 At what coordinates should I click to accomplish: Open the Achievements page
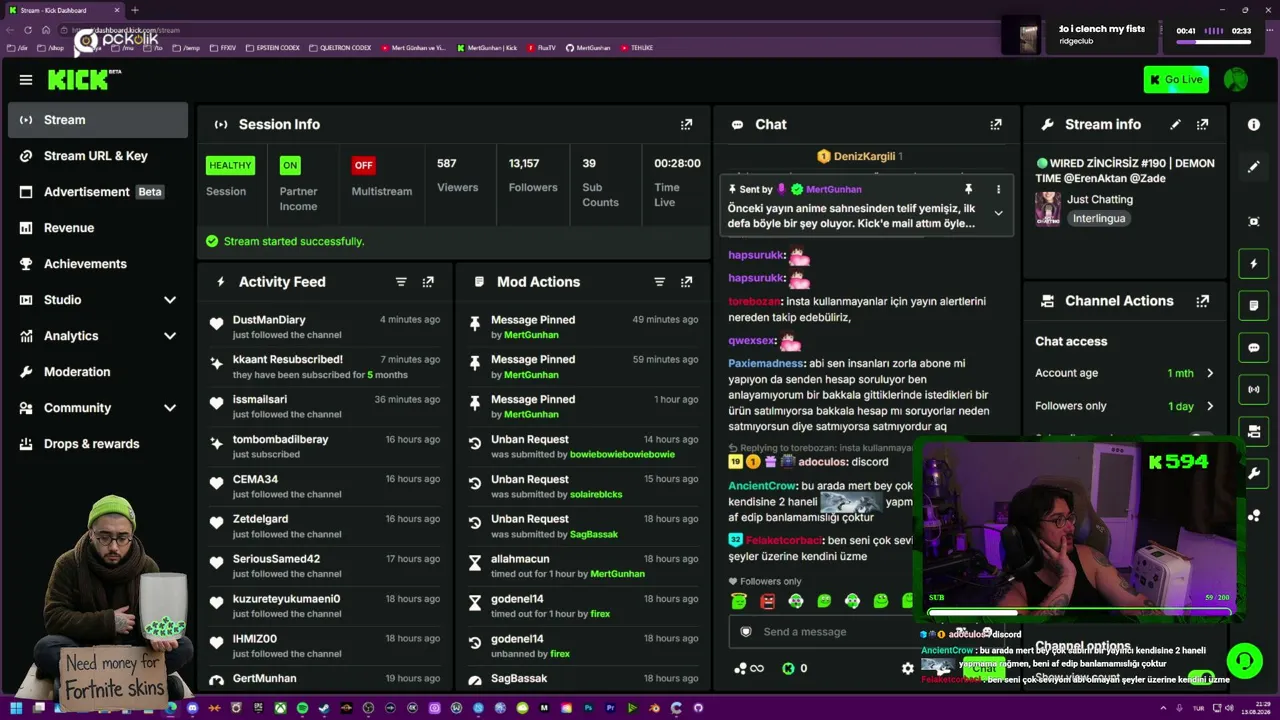pyautogui.click(x=98, y=264)
